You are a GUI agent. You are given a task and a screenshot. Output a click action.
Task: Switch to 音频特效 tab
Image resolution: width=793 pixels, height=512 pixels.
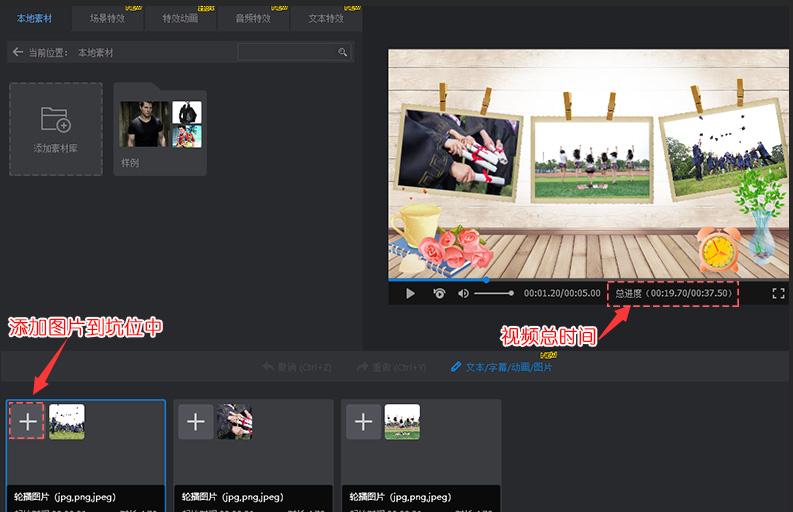(252, 18)
